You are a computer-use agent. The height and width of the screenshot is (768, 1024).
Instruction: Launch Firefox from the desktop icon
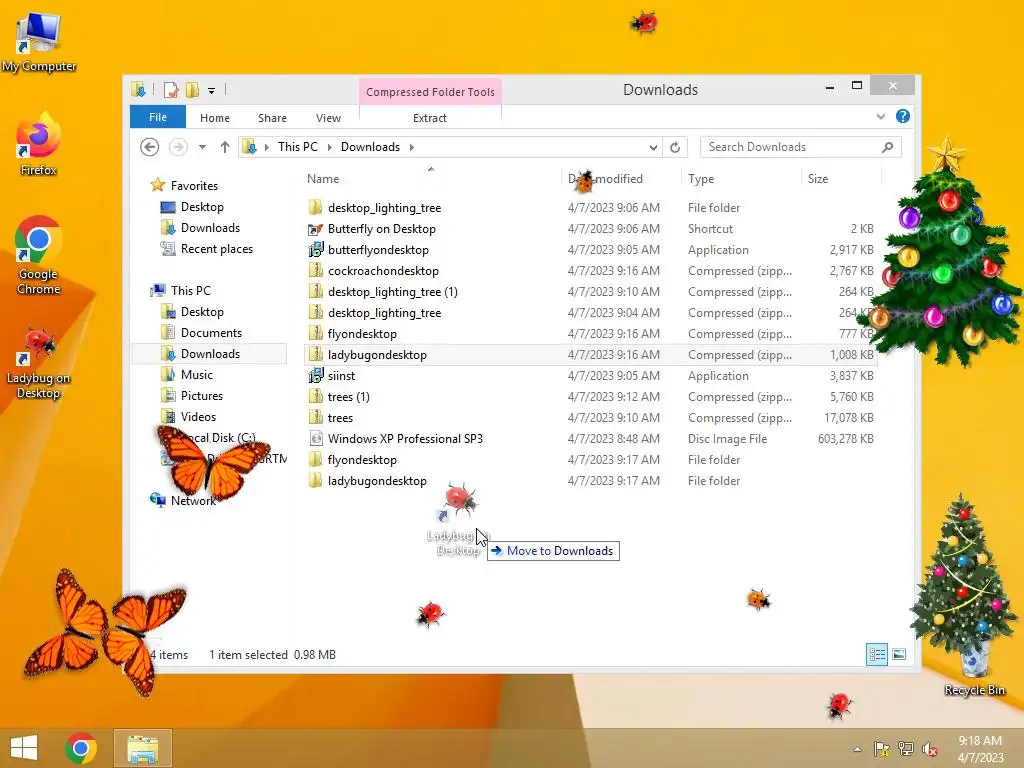click(x=39, y=144)
